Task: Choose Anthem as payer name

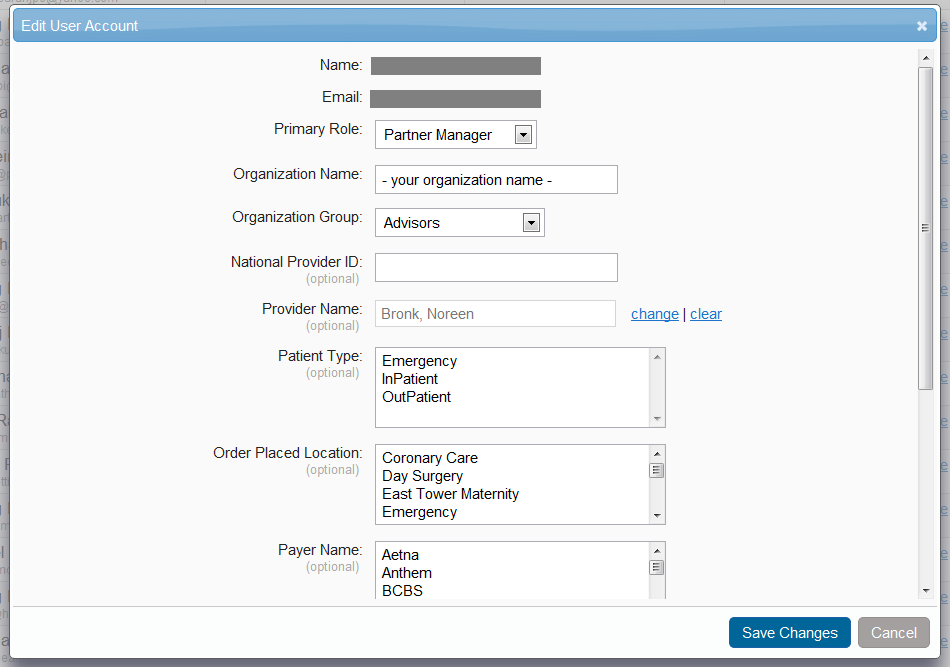Action: tap(407, 573)
